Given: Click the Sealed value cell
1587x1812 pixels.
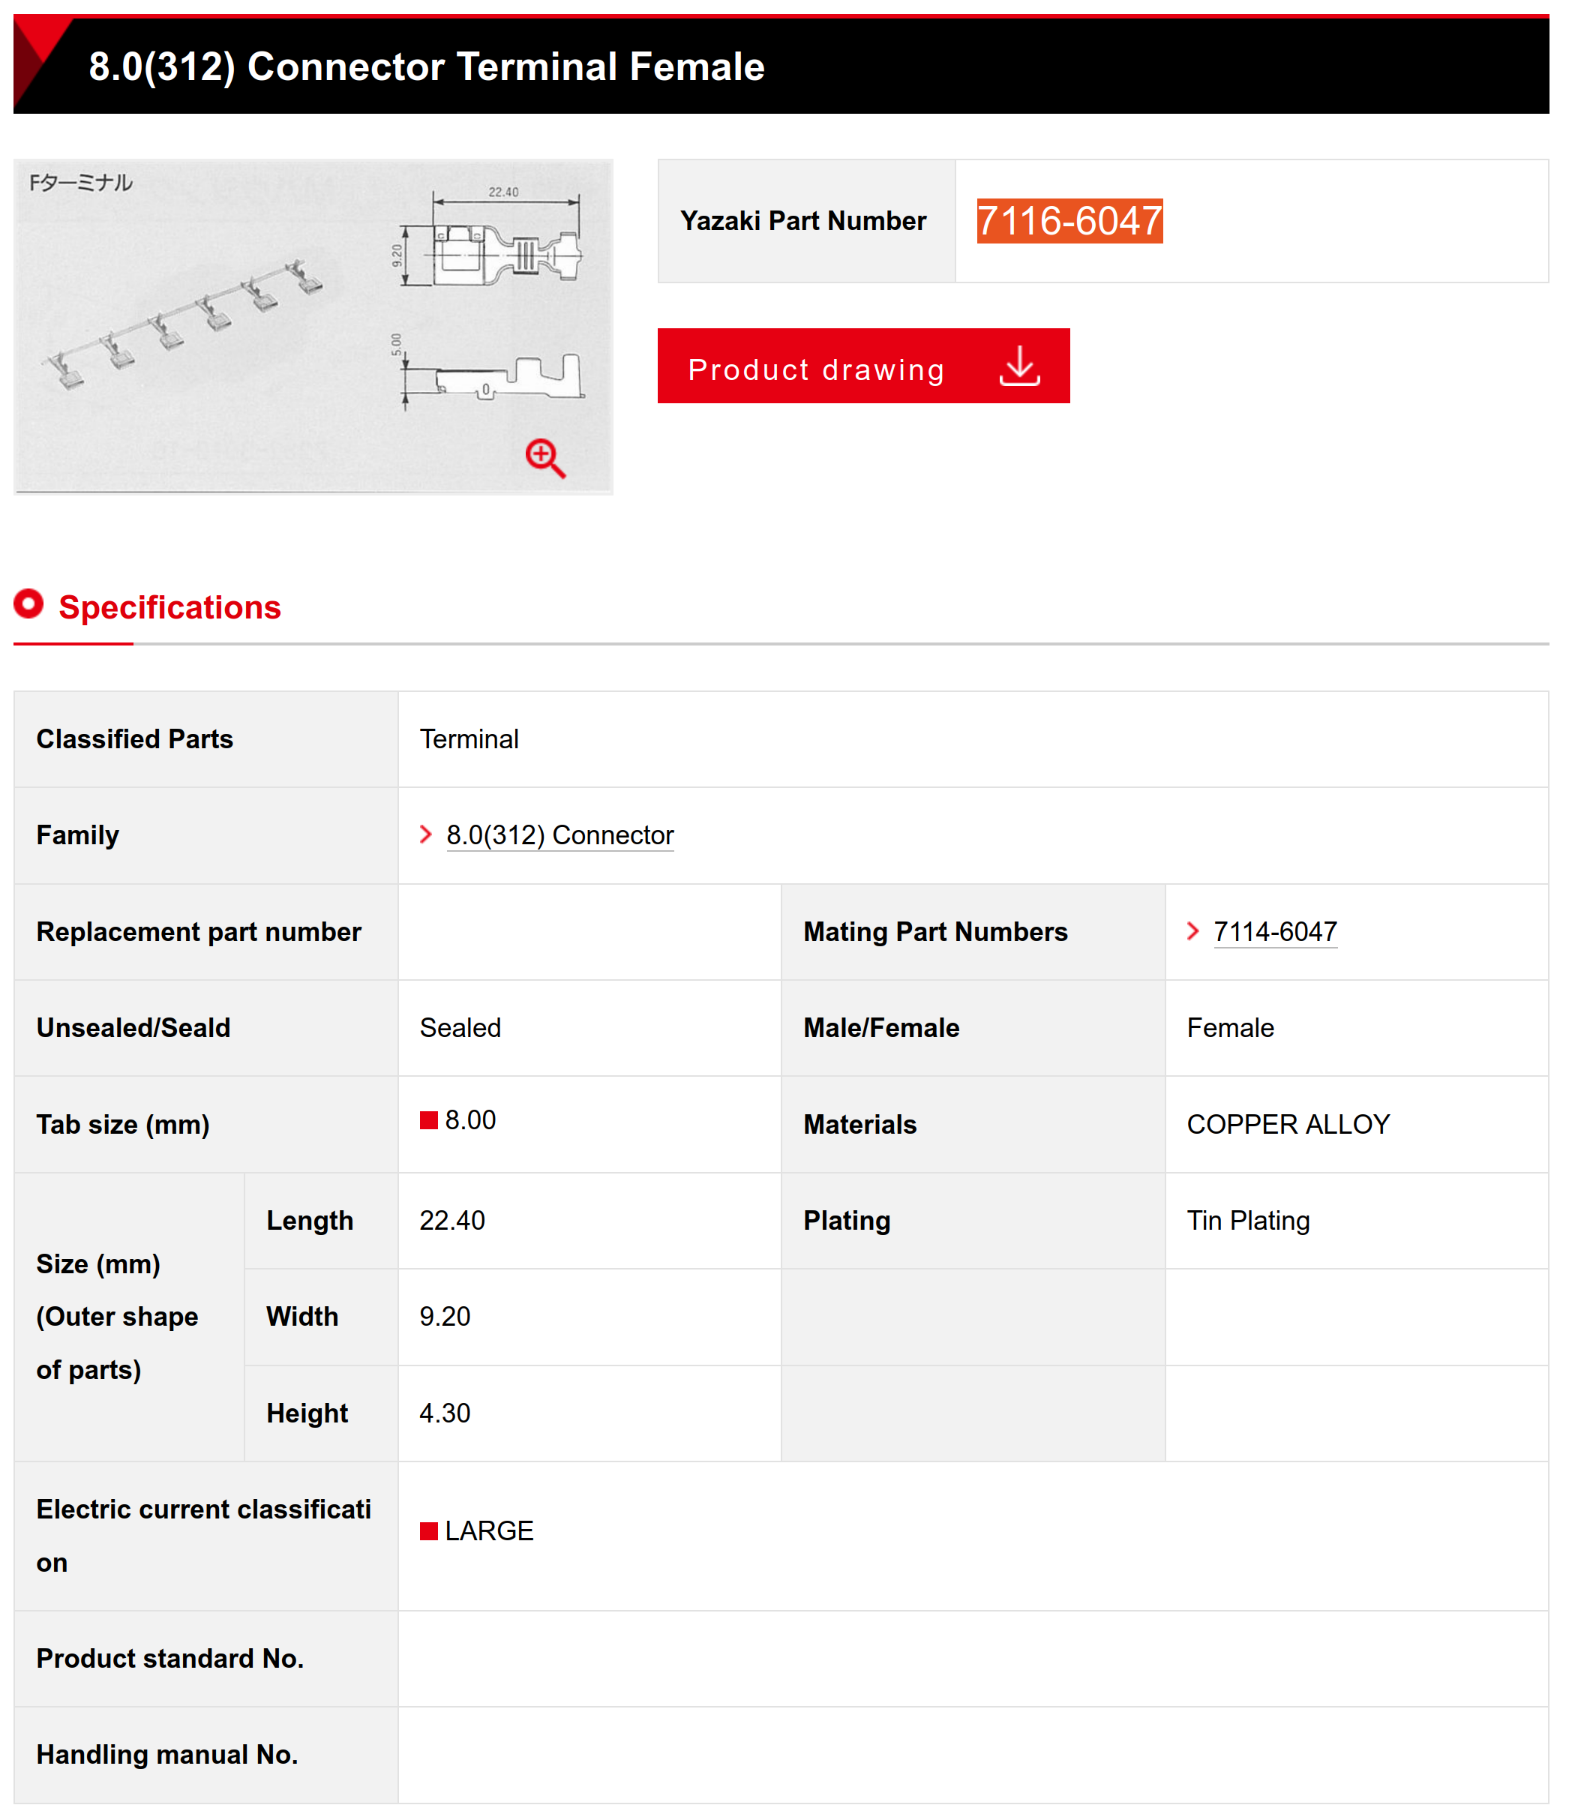Looking at the screenshot, I should (x=460, y=1028).
